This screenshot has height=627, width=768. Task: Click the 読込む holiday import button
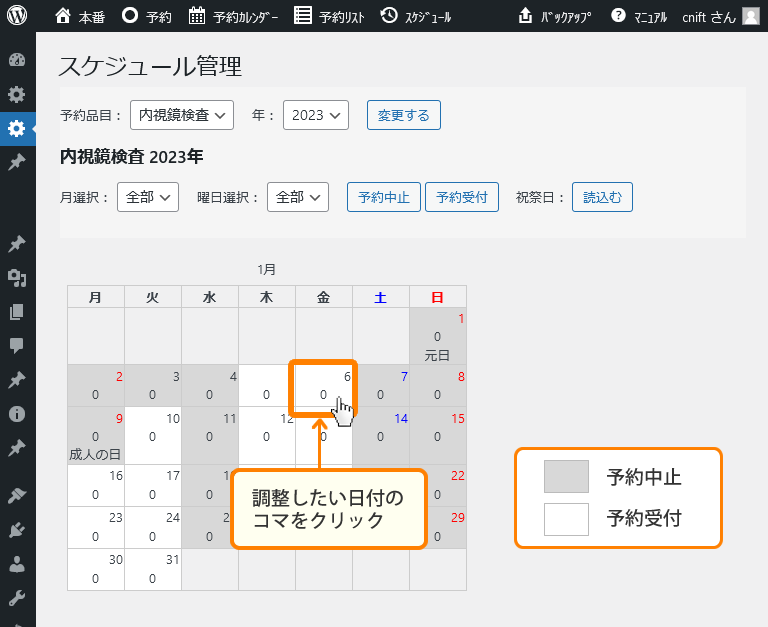point(602,197)
